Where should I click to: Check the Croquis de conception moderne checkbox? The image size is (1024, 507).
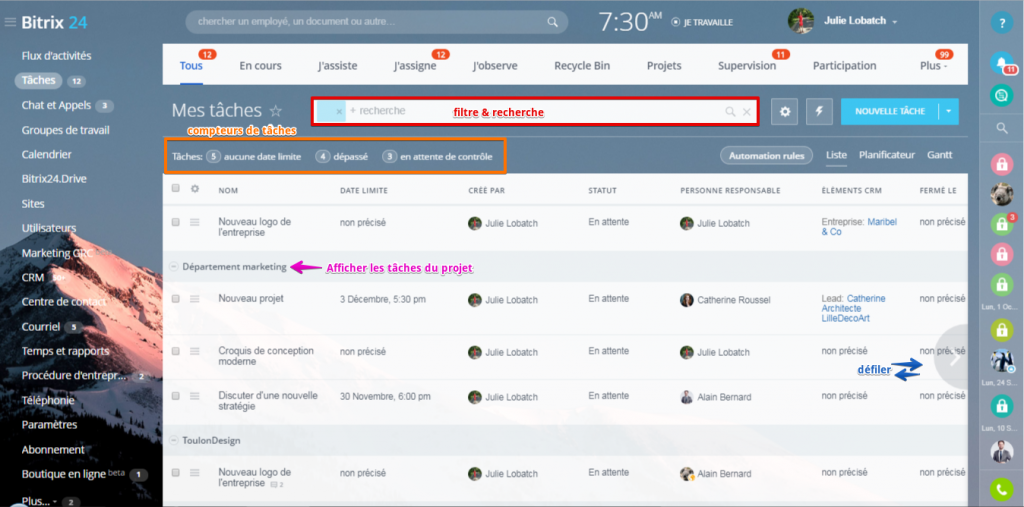tap(175, 351)
